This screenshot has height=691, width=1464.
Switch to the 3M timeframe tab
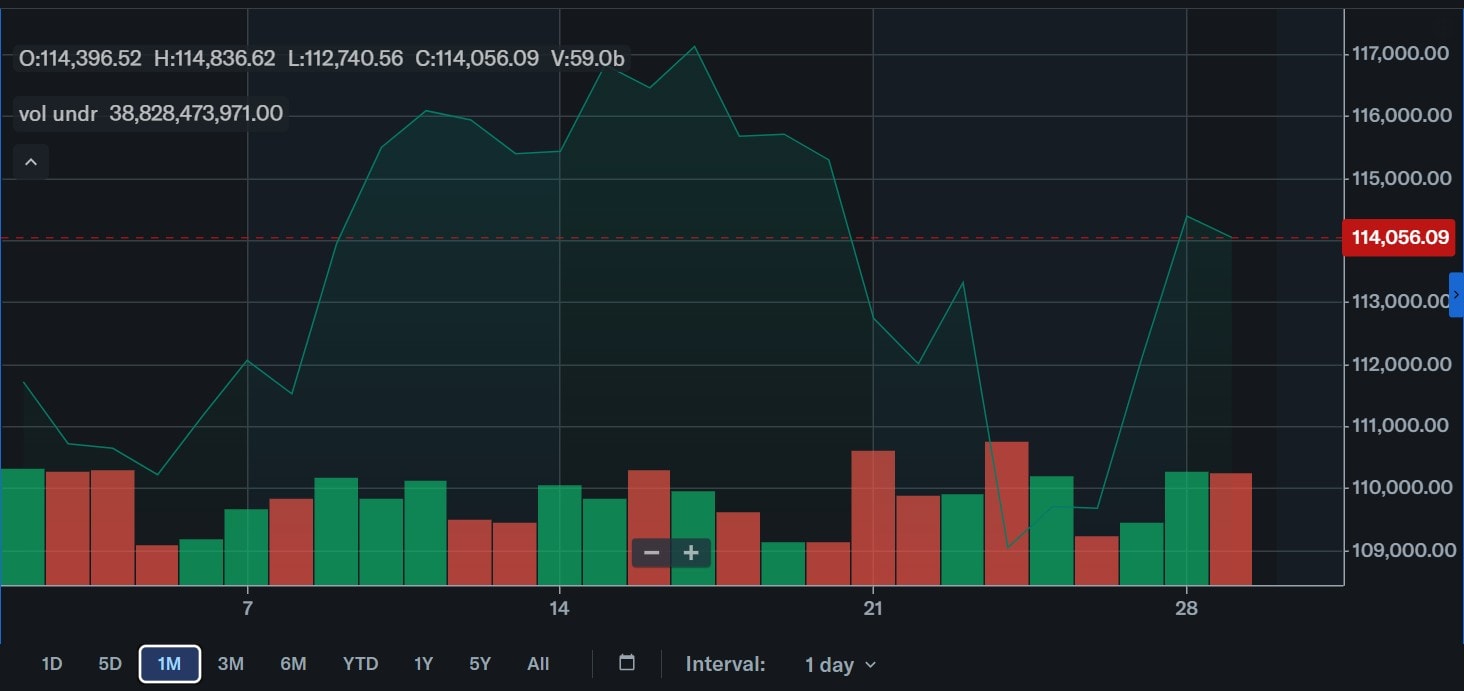[x=231, y=663]
